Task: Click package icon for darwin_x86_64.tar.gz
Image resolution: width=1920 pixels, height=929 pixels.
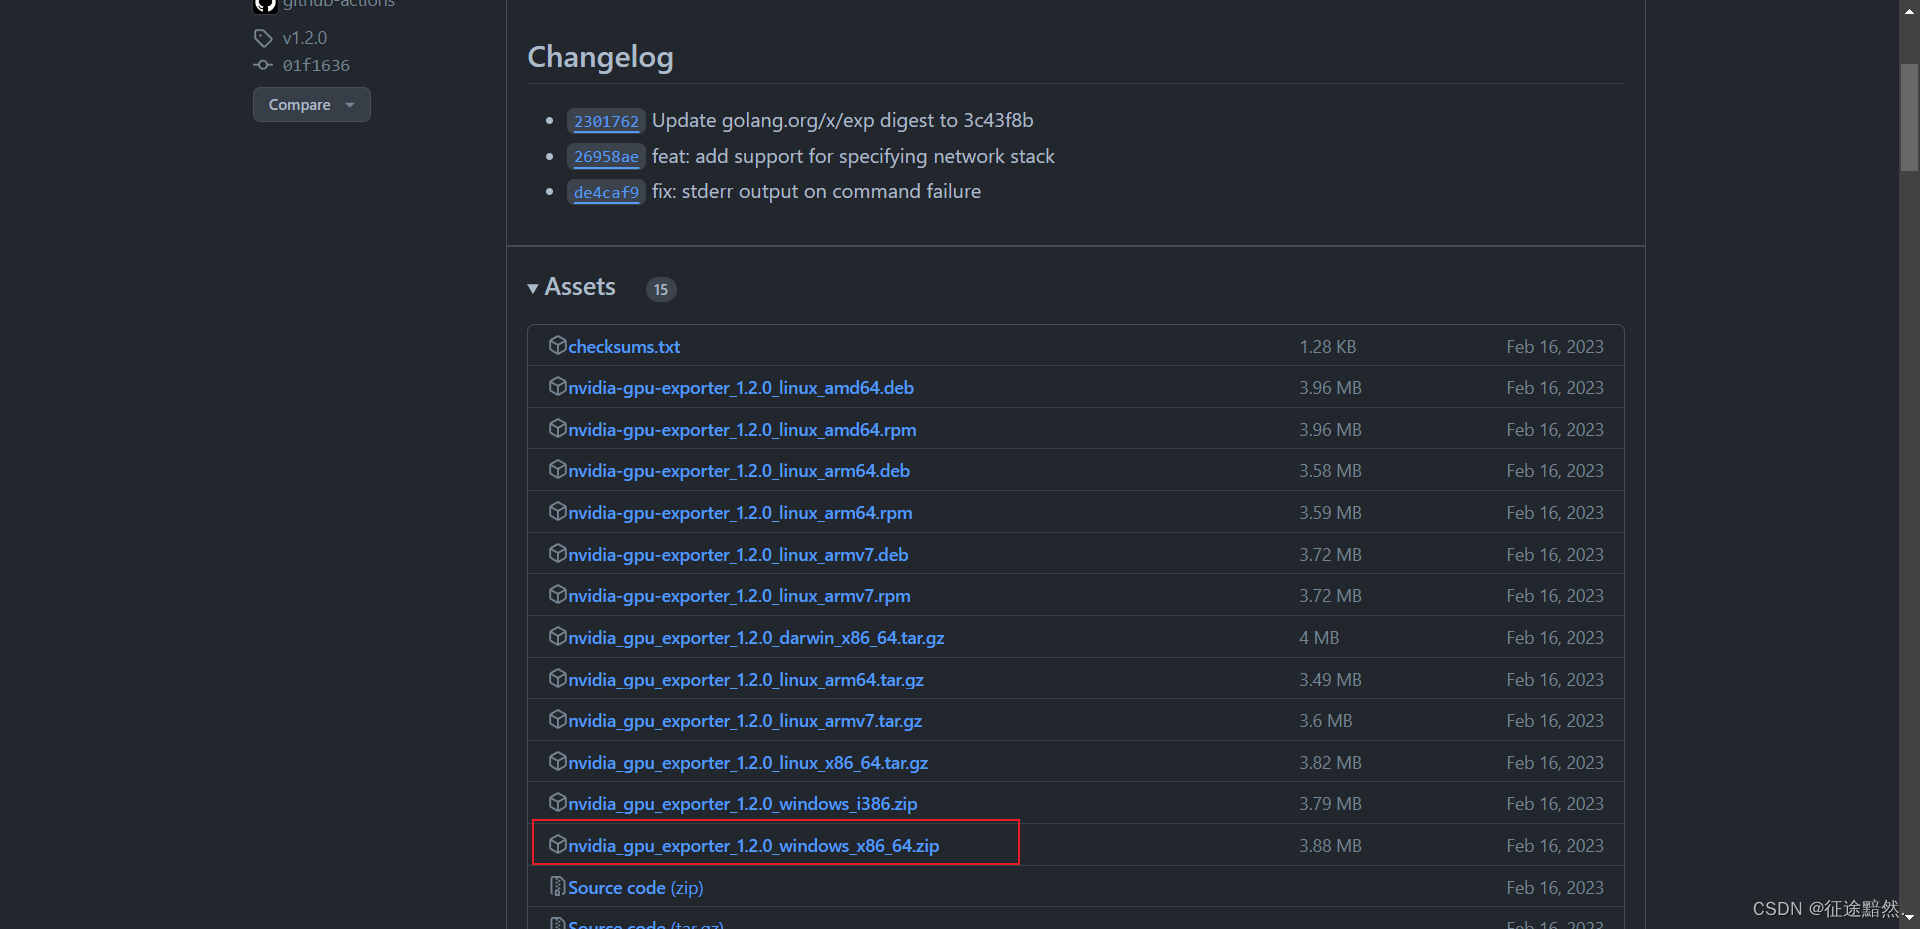Action: pos(558,636)
